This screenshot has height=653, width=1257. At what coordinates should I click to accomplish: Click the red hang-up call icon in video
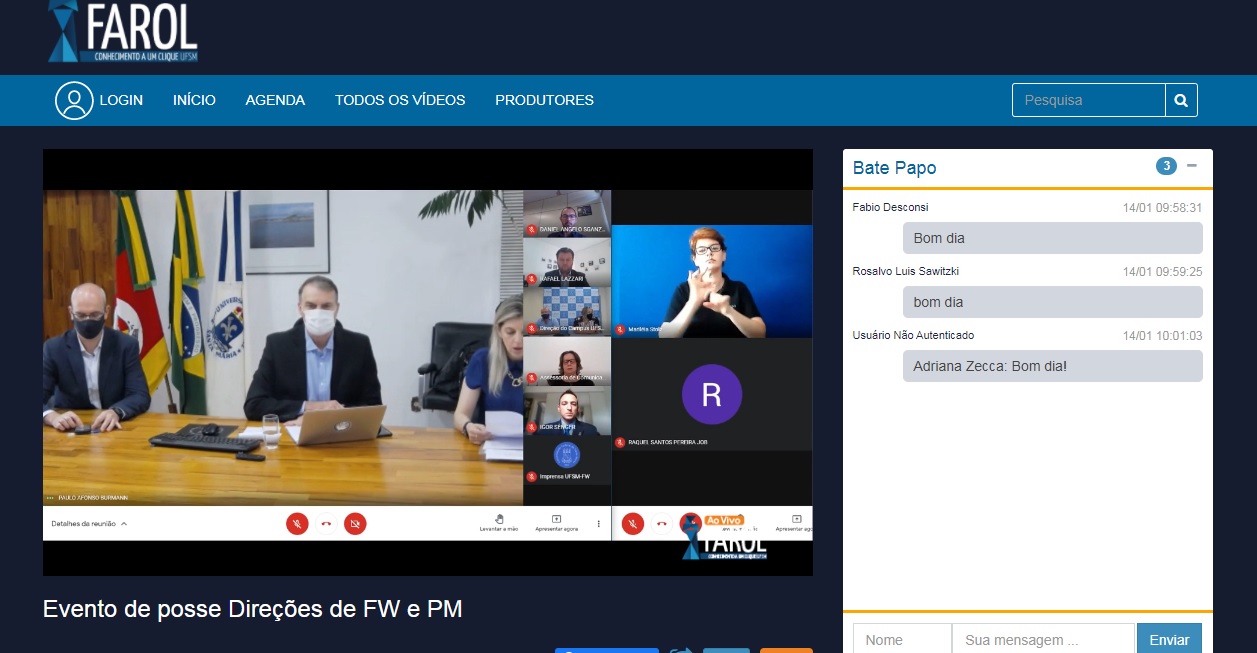pyautogui.click(x=326, y=523)
